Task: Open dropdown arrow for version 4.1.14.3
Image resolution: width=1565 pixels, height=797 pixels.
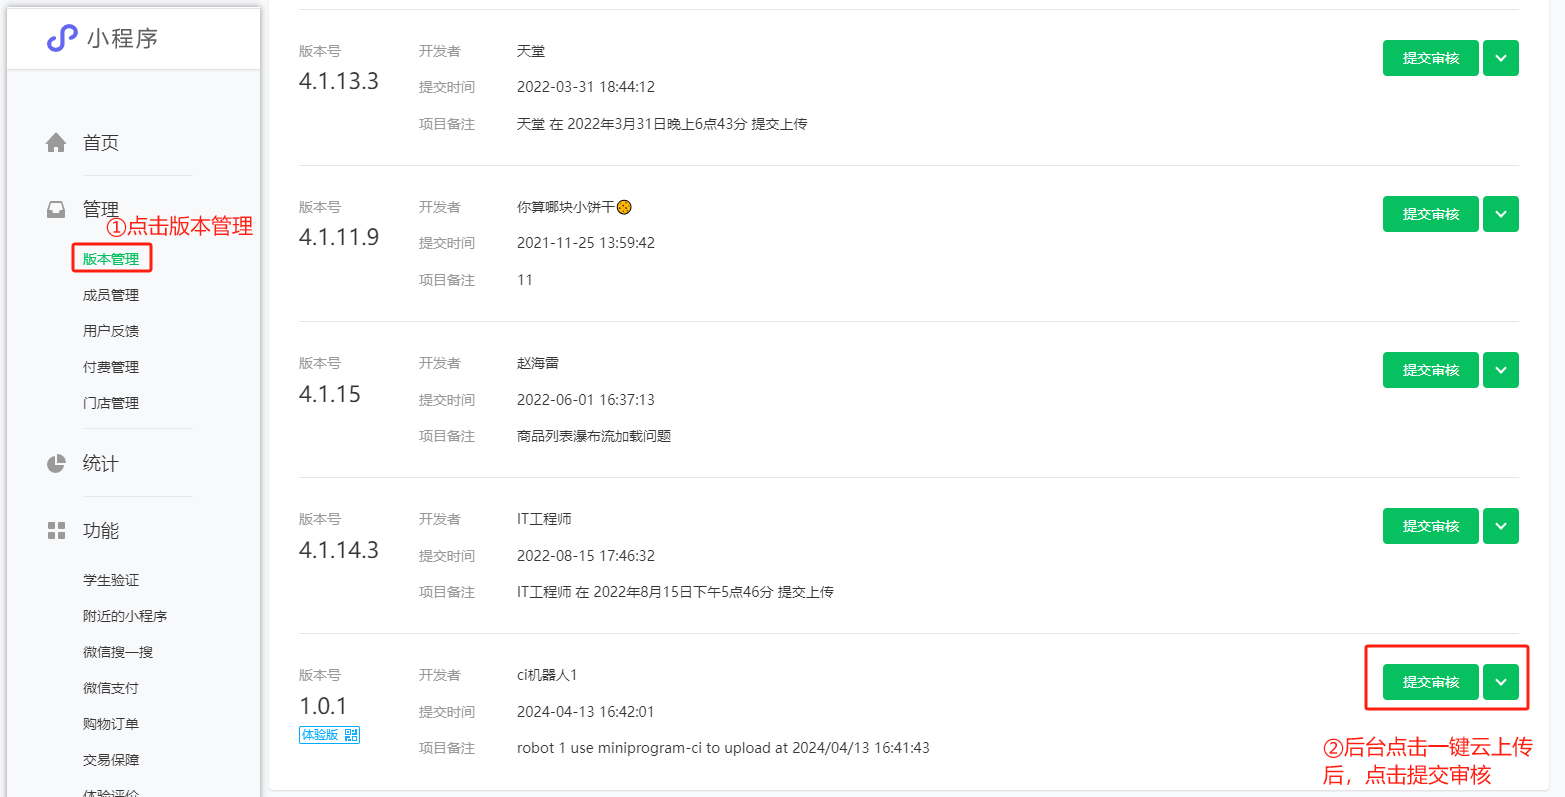Action: (1500, 526)
